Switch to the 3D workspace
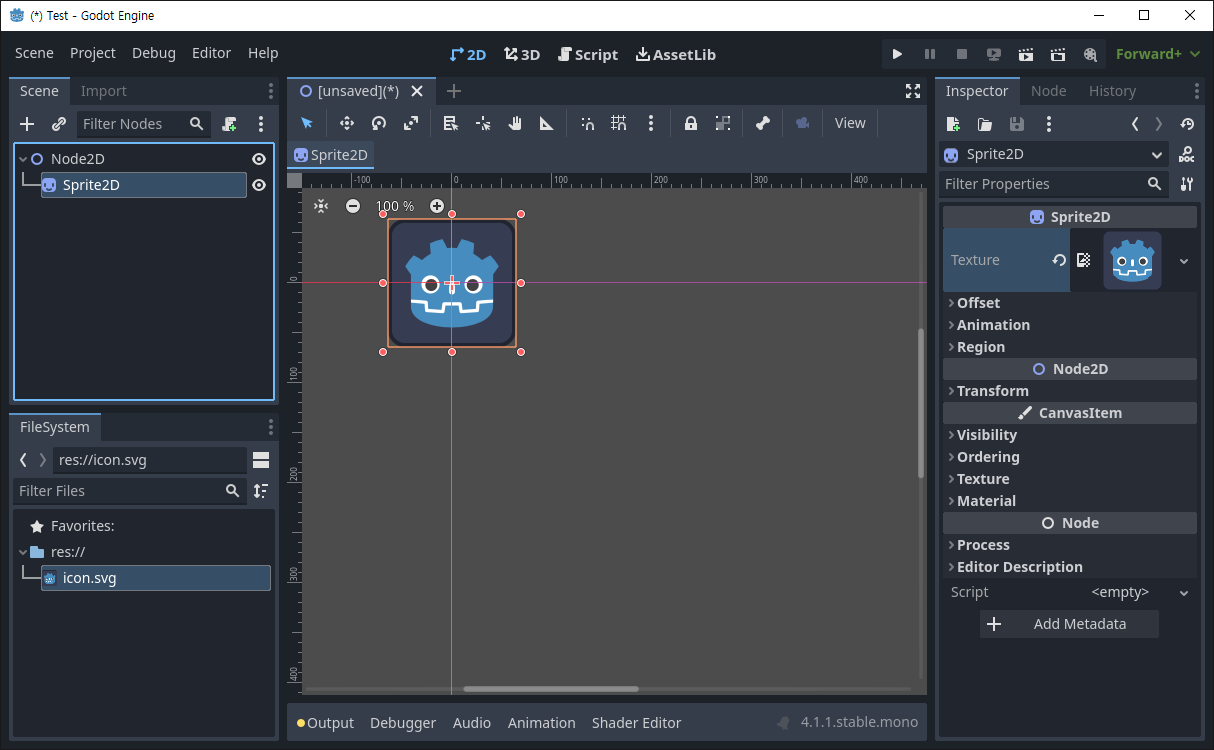 [x=522, y=54]
